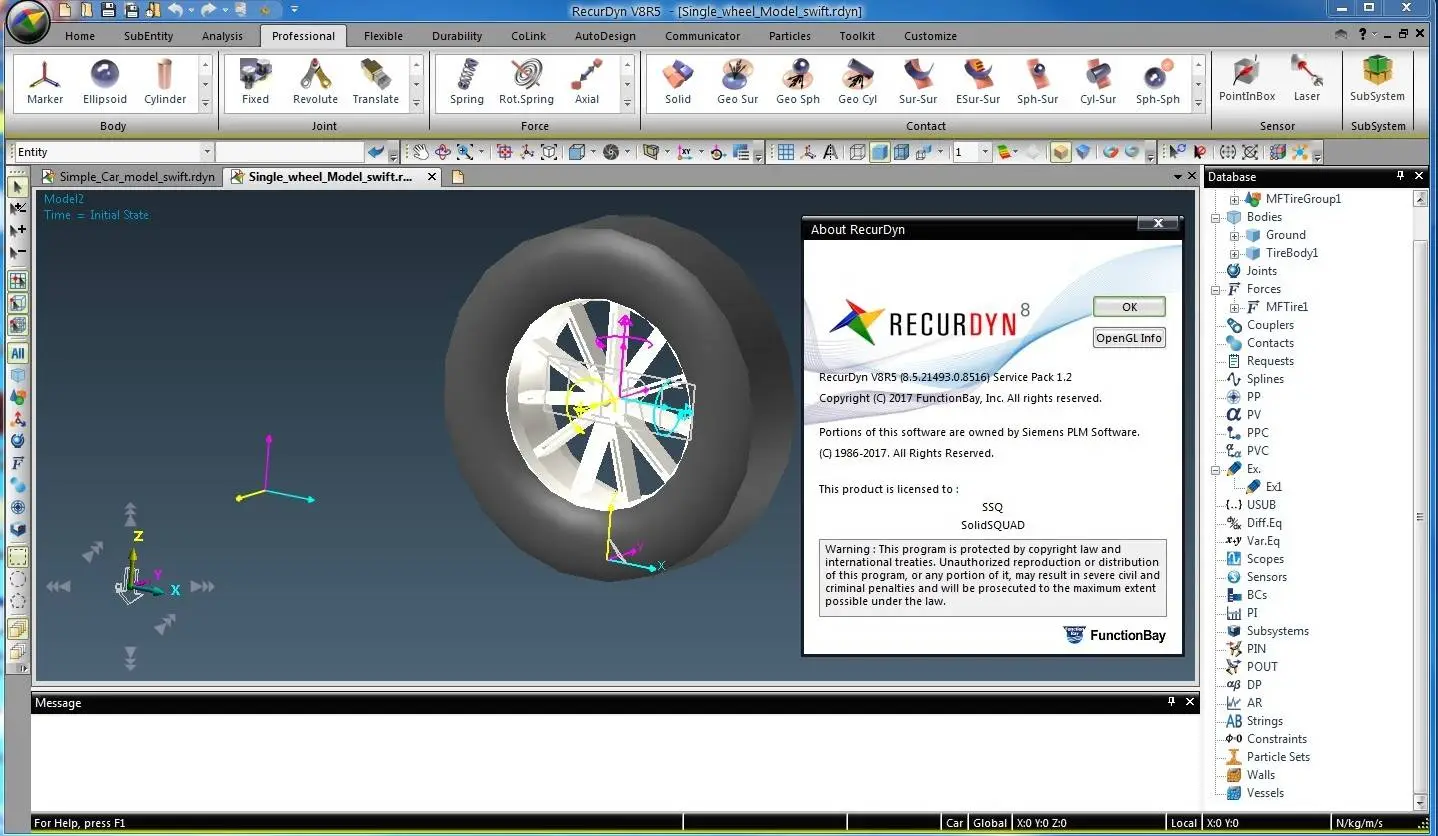Expand the Contact group gallery arrow
This screenshot has width=1438, height=836.
(1199, 103)
